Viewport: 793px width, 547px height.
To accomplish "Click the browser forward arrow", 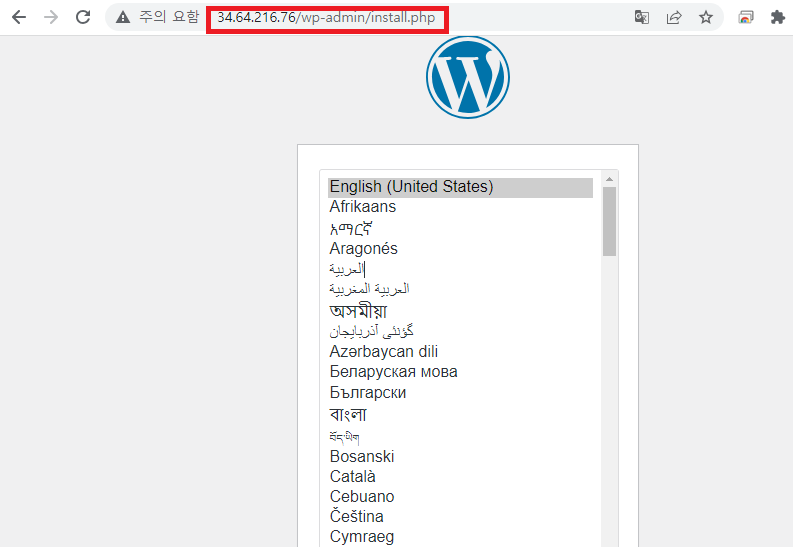I will coord(51,17).
